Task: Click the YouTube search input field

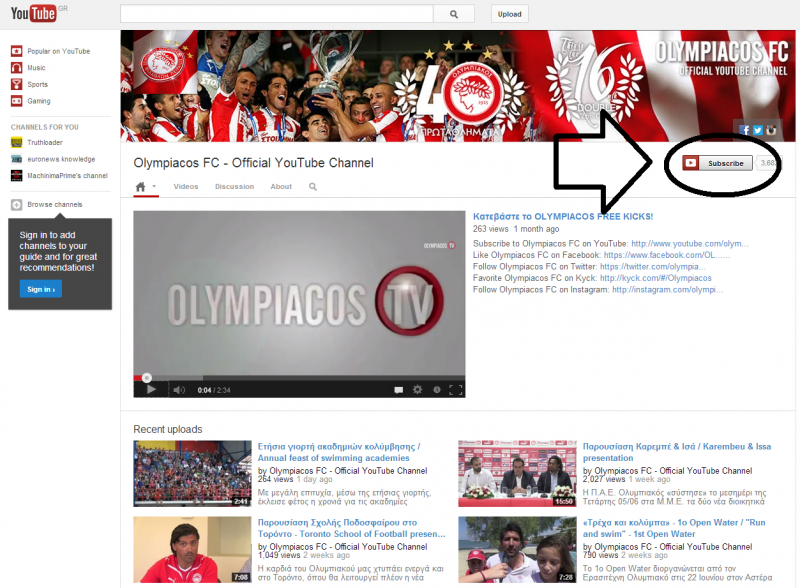Action: tap(278, 14)
